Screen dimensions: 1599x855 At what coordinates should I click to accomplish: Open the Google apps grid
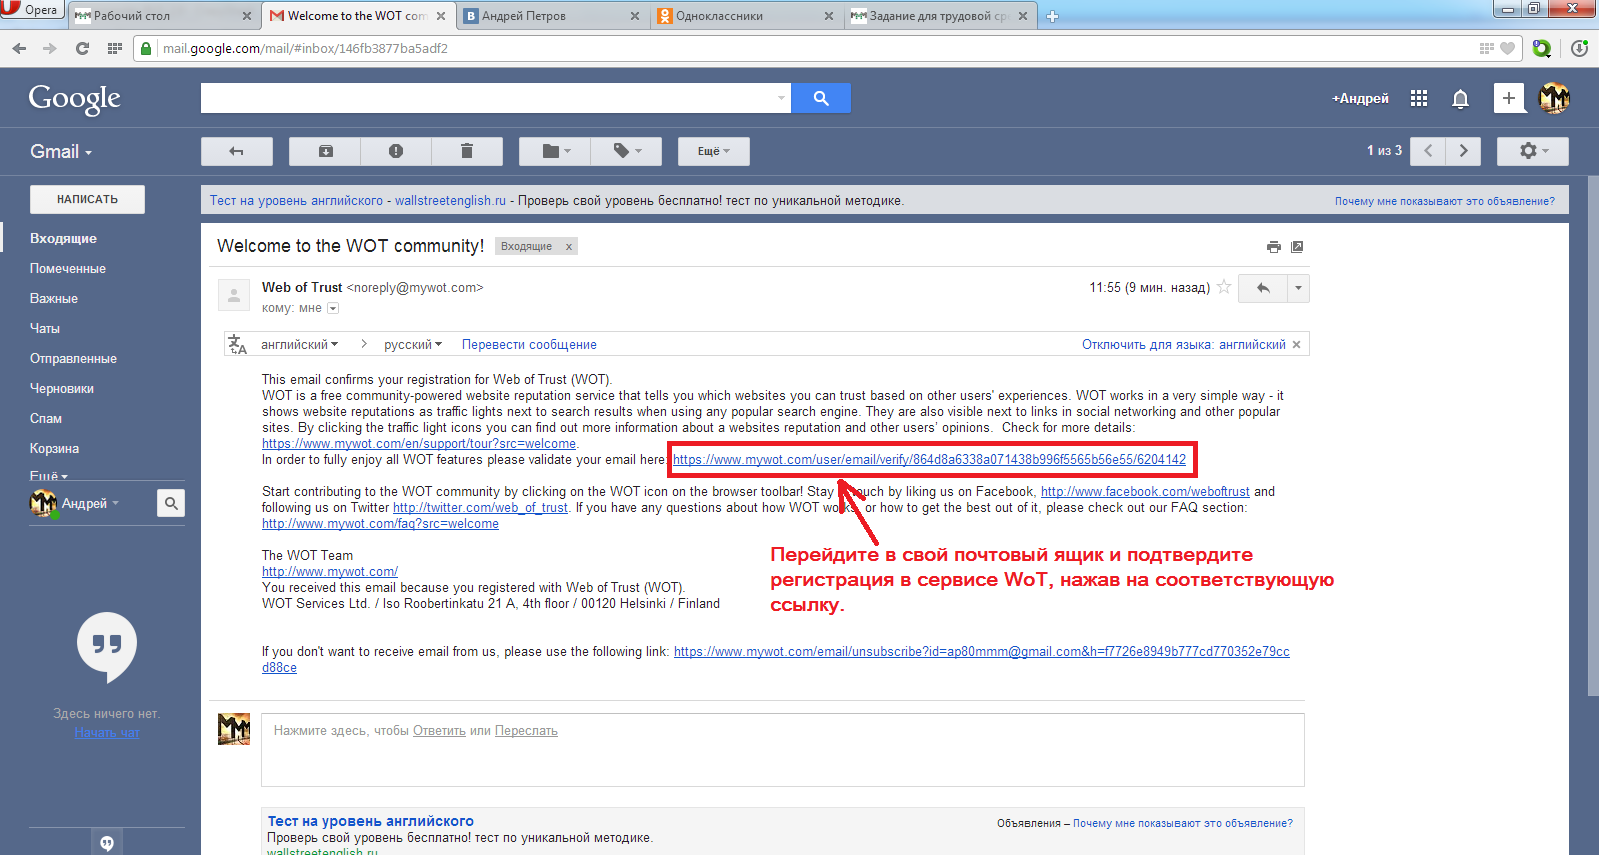point(1419,98)
